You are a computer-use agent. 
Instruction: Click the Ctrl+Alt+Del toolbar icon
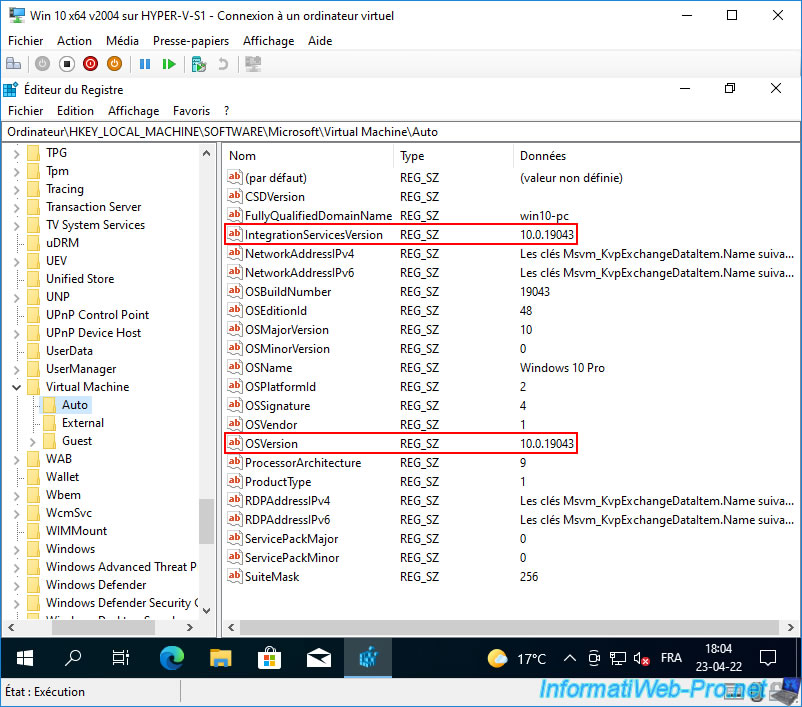pos(13,64)
